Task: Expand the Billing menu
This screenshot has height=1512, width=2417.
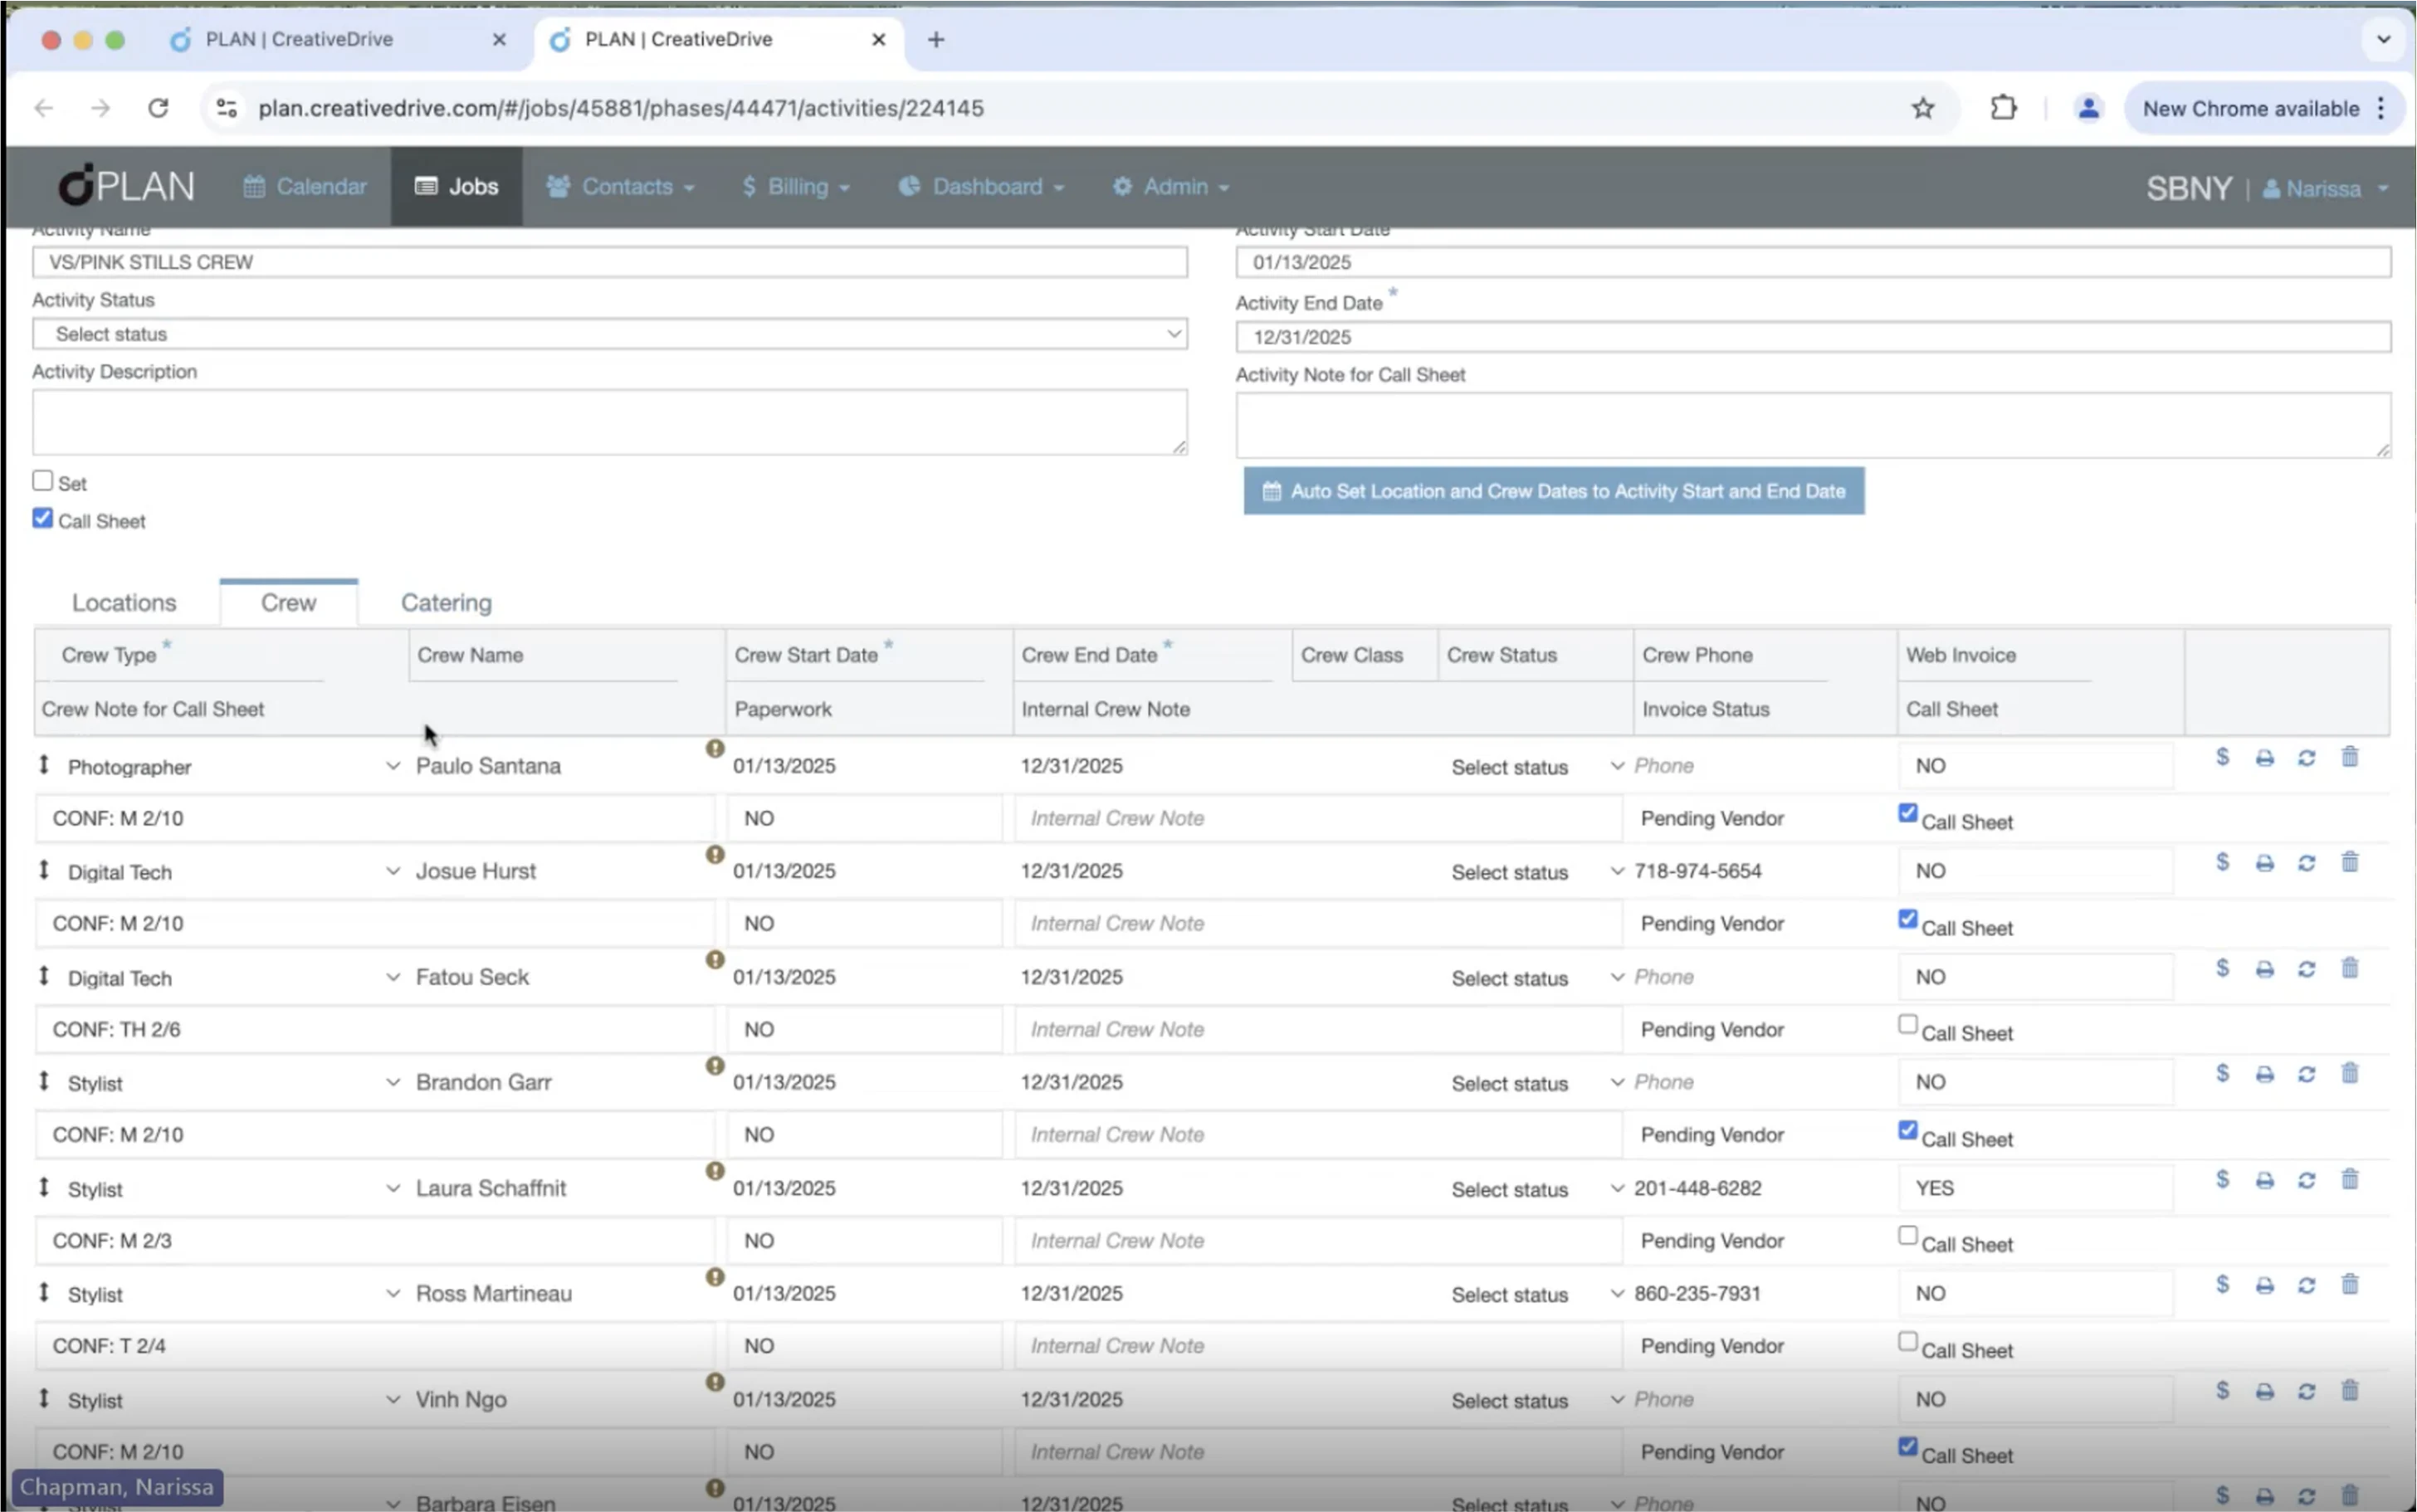Action: tap(797, 187)
